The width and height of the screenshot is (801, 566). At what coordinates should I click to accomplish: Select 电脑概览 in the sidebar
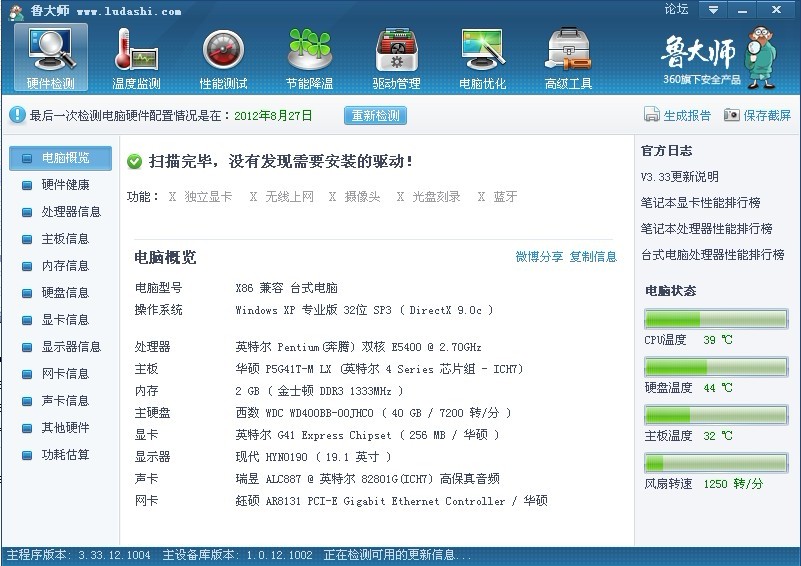[x=60, y=158]
